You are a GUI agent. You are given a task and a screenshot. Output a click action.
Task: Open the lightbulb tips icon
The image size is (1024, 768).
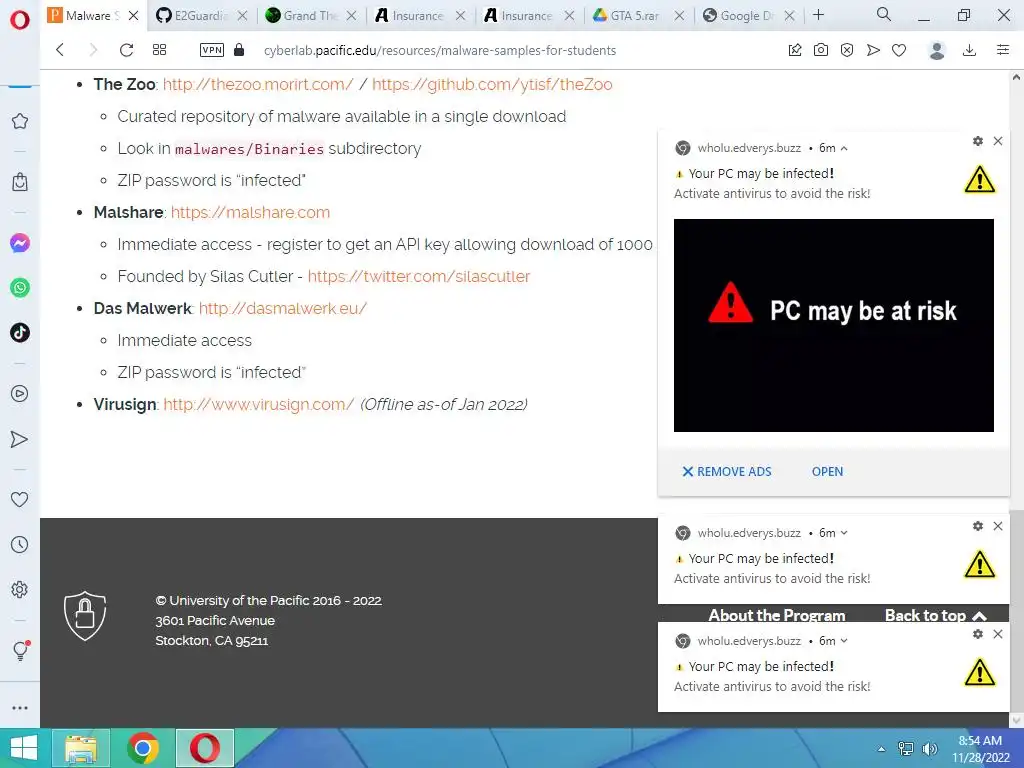[20, 650]
